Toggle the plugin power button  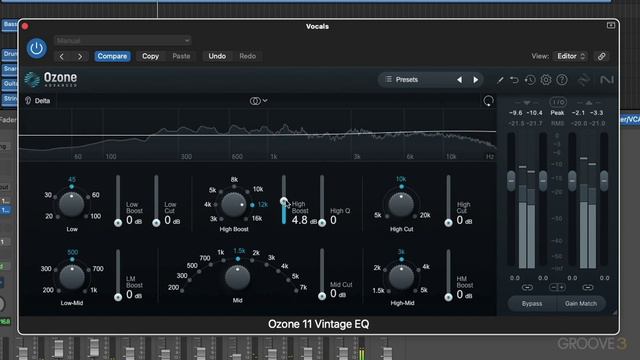click(x=36, y=48)
